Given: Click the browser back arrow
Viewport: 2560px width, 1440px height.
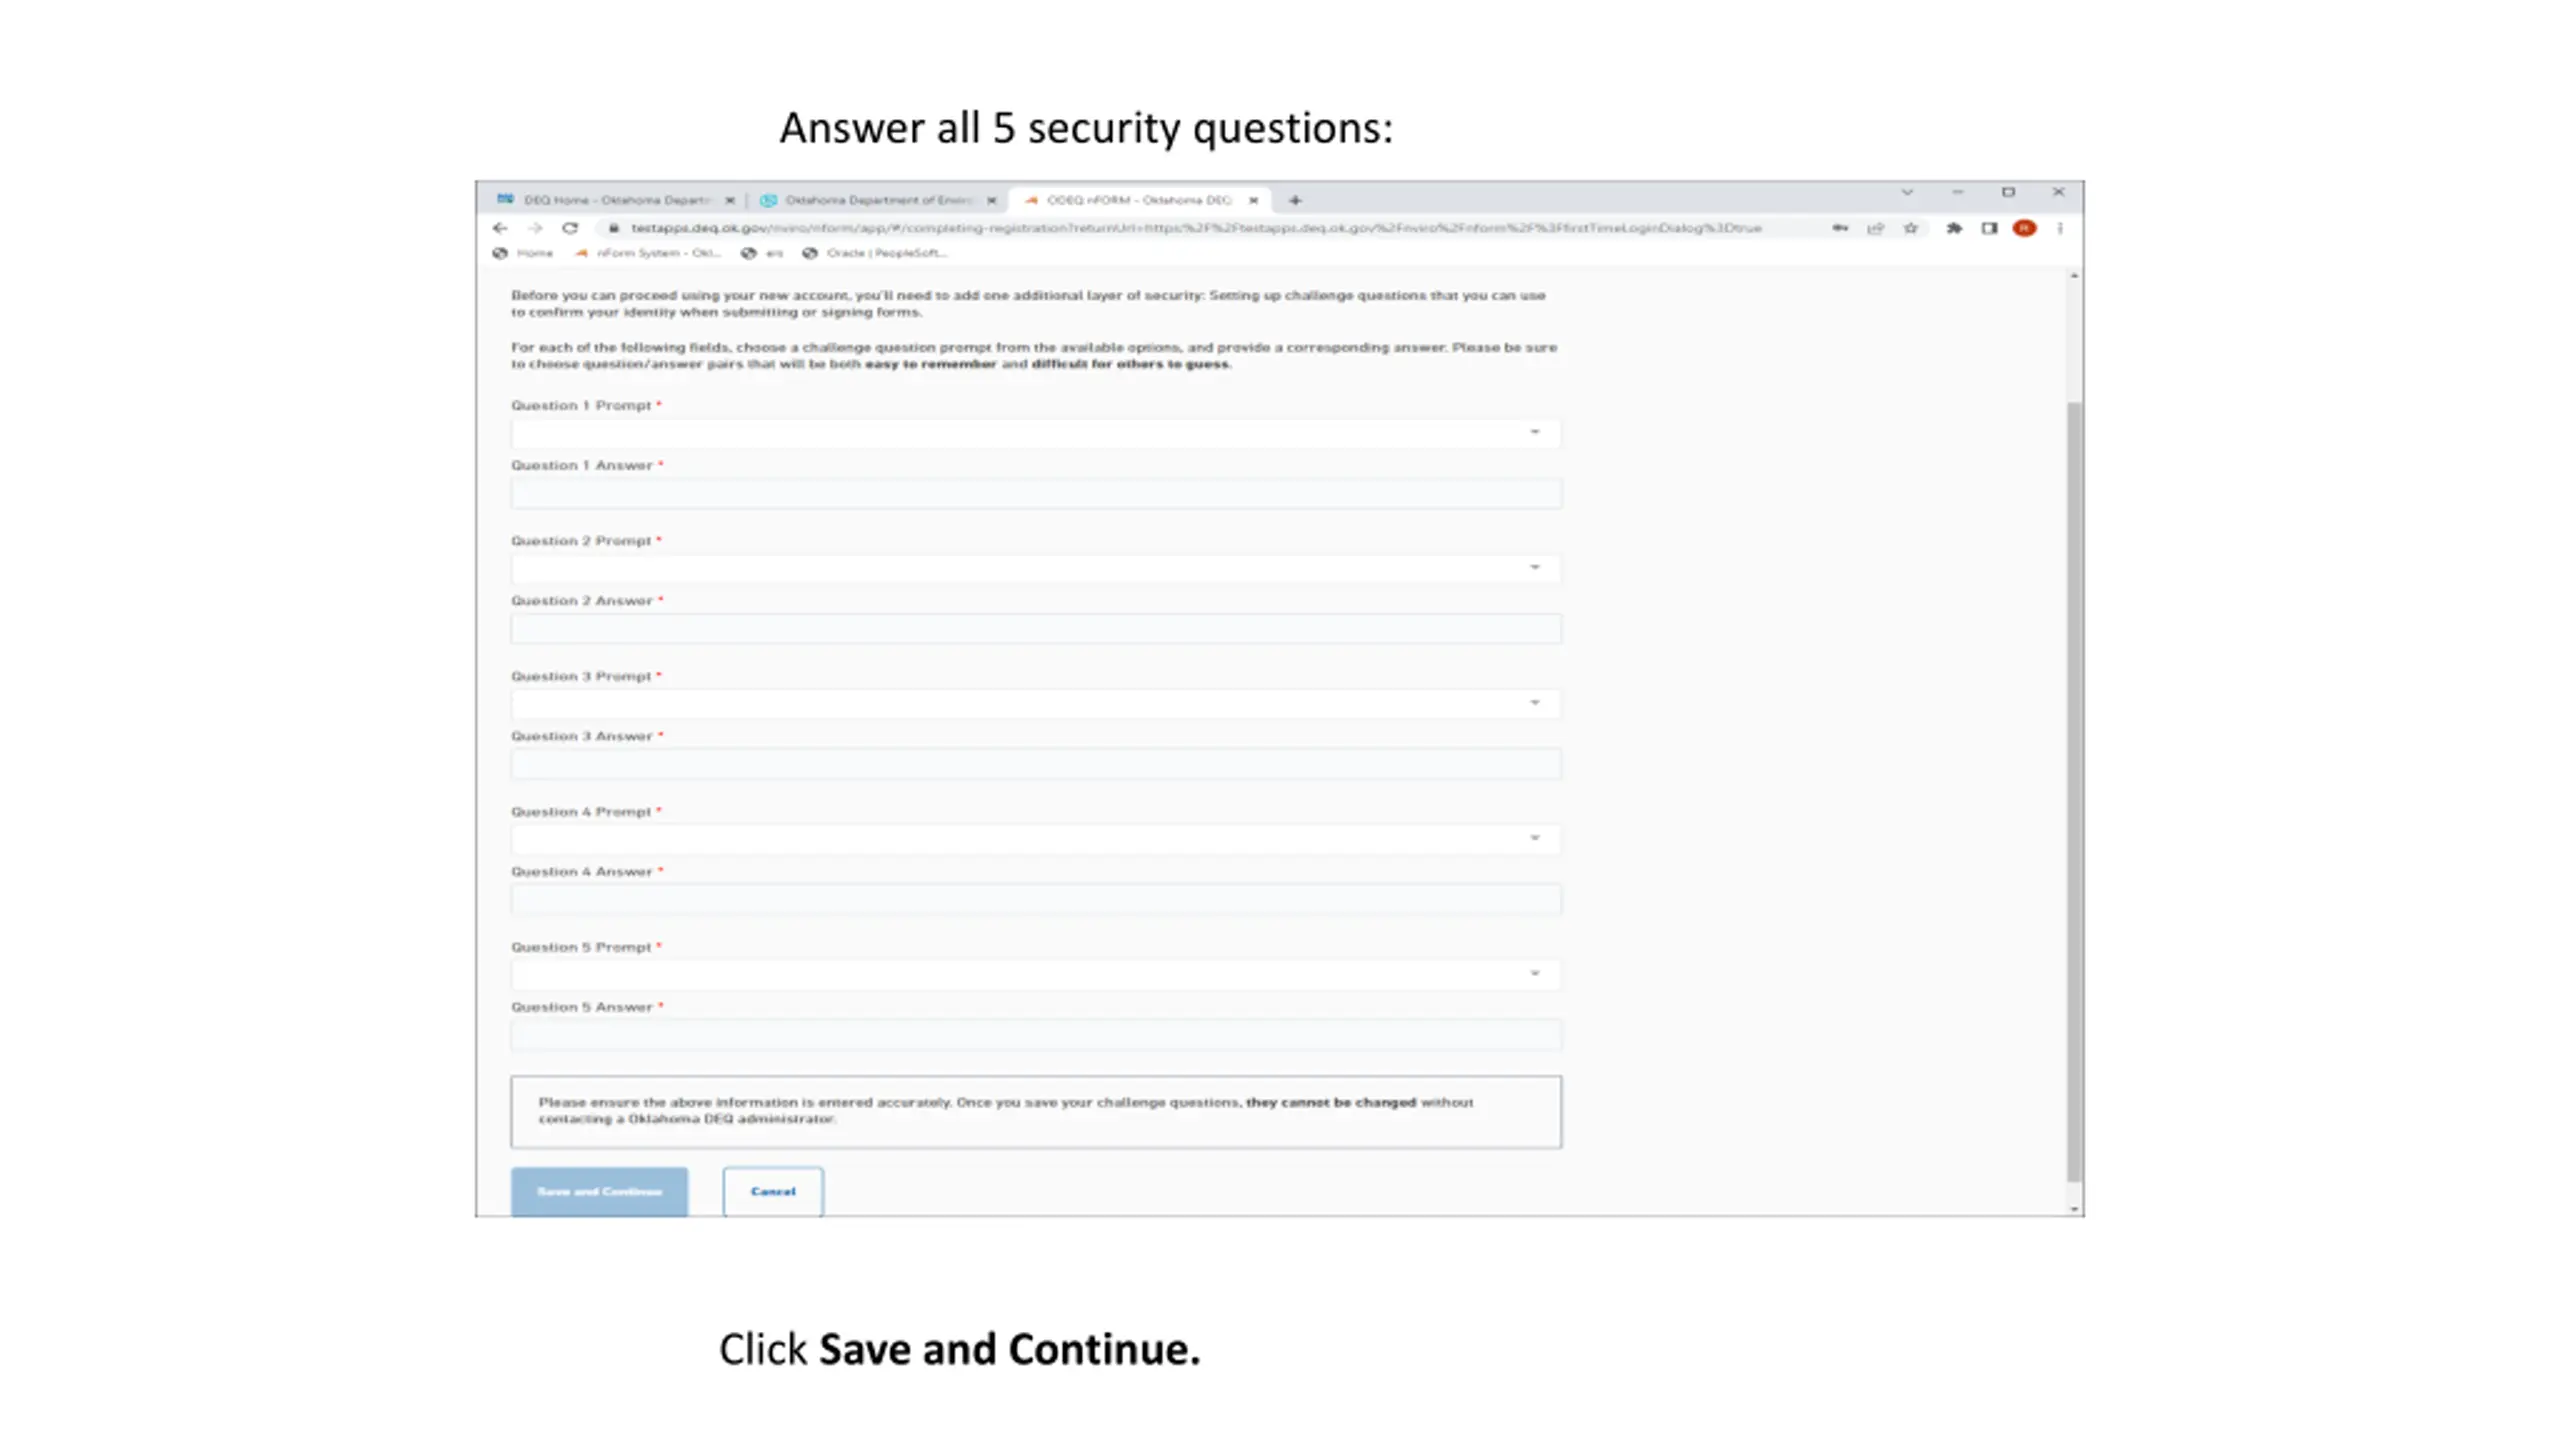Looking at the screenshot, I should coord(500,228).
